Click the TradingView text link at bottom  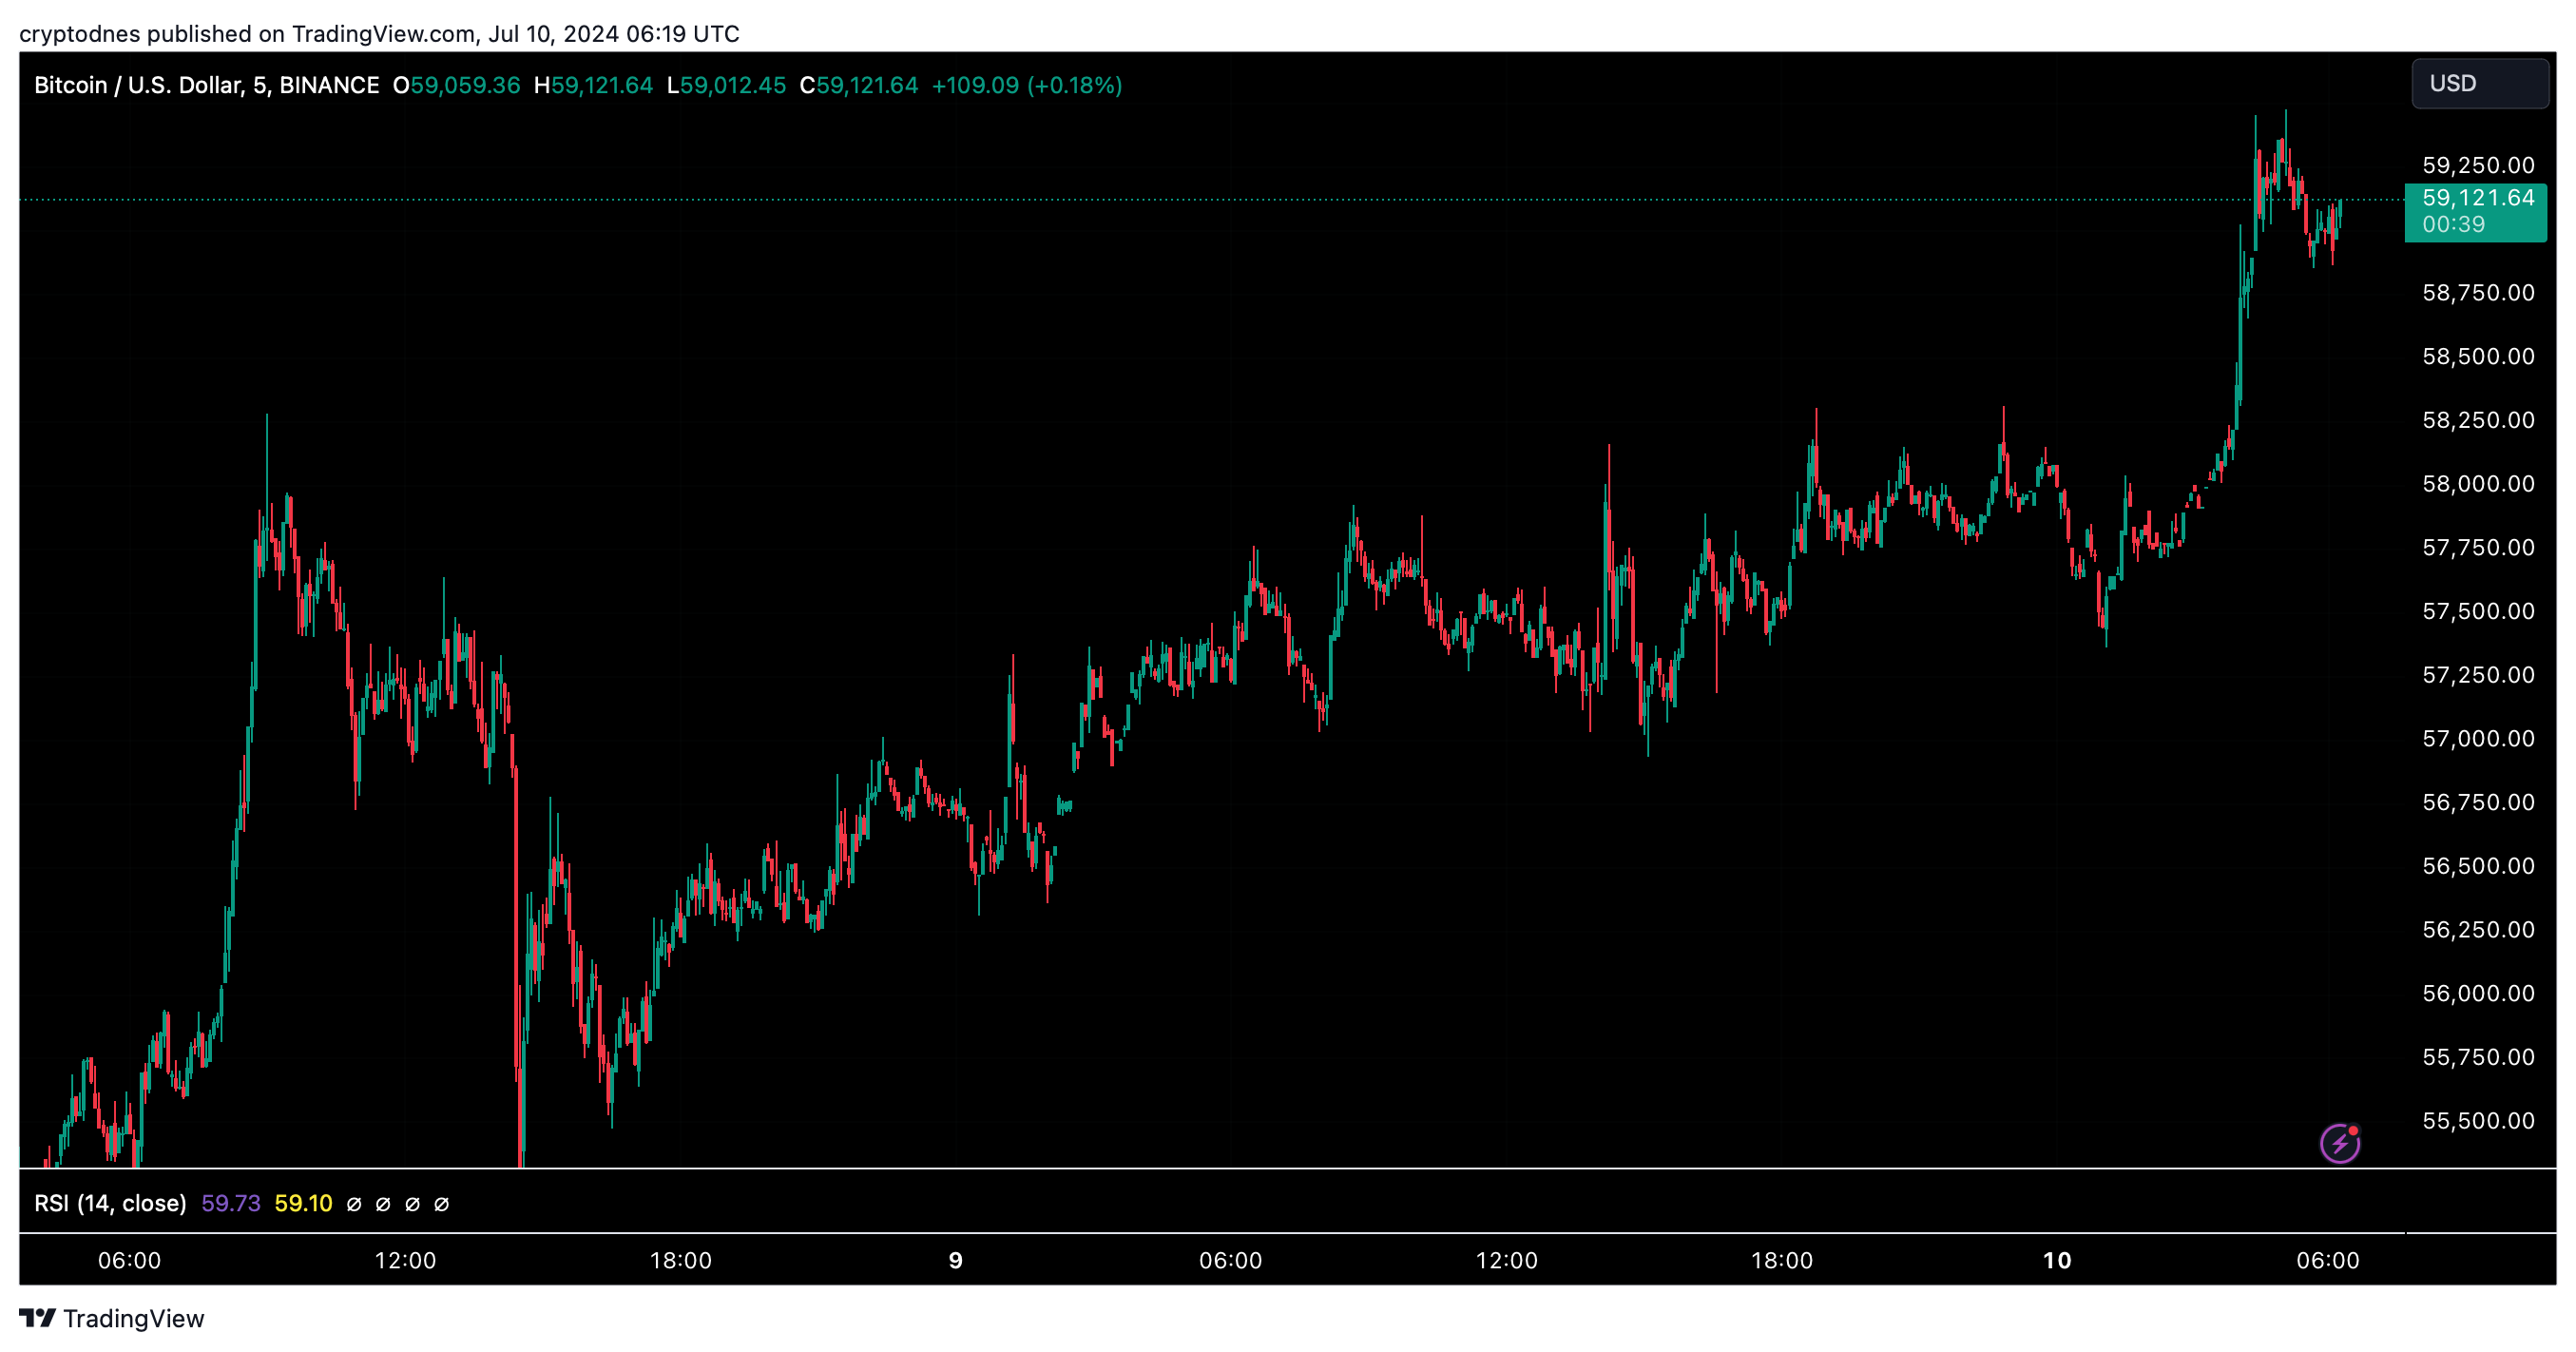click(133, 1318)
